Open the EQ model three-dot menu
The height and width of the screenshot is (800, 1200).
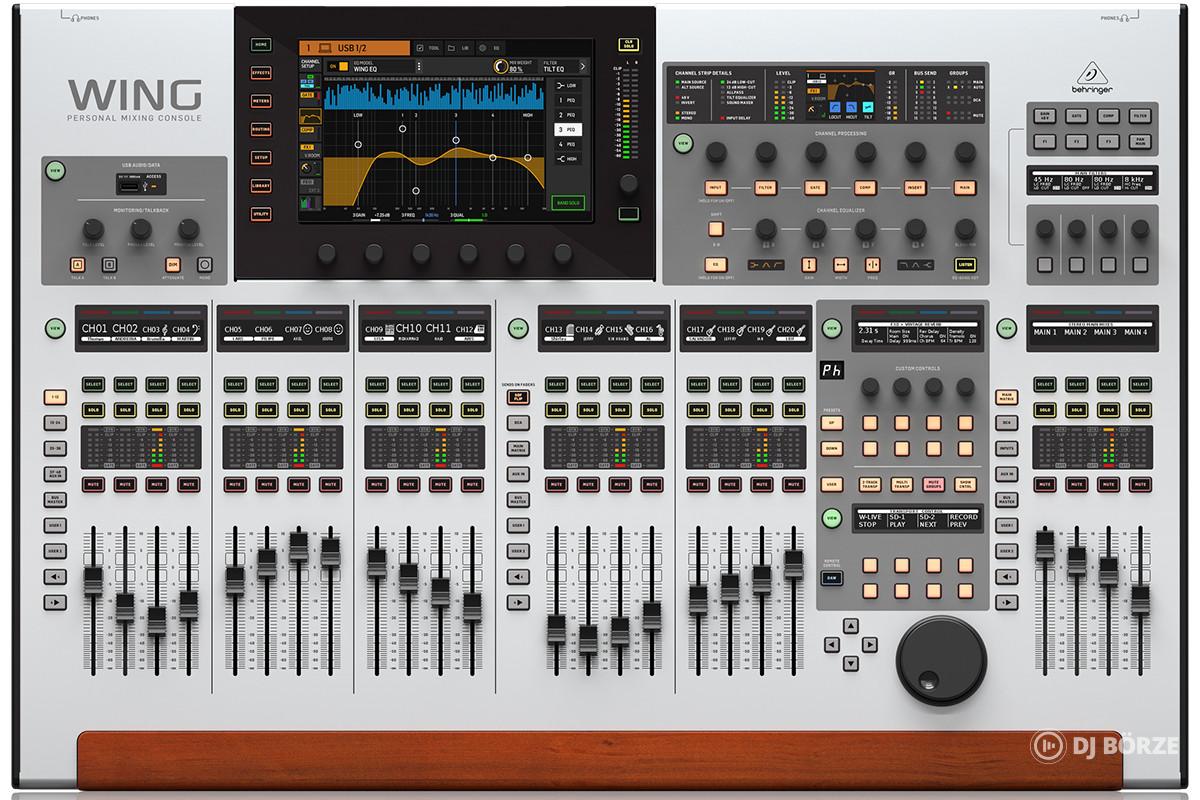click(x=418, y=67)
